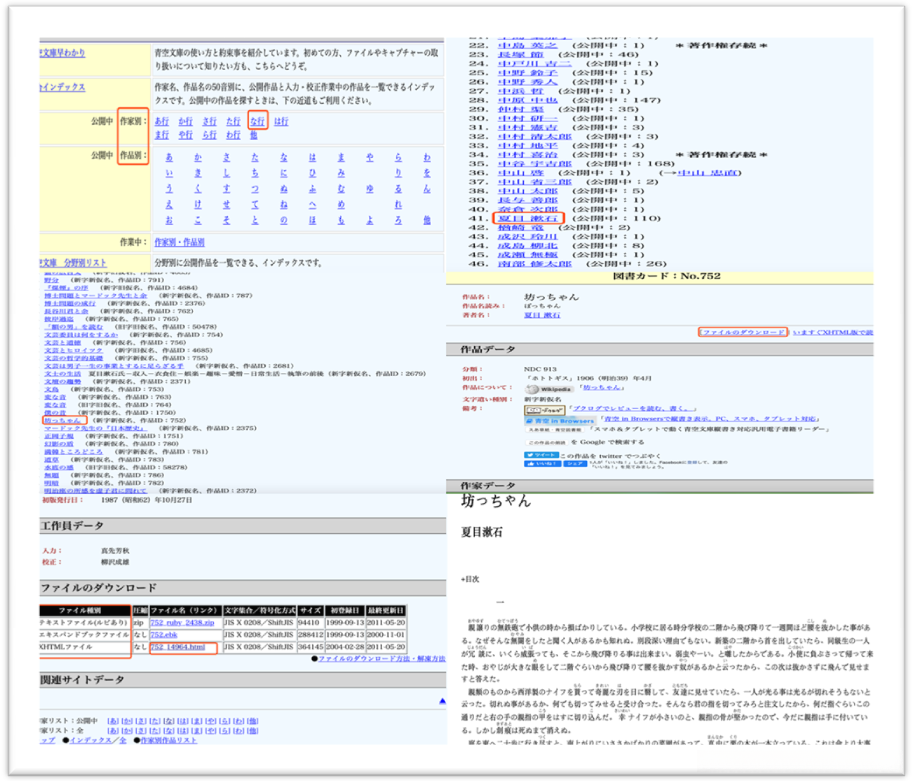Open the な行 author index link
The width and height of the screenshot is (913, 781).
tap(257, 121)
